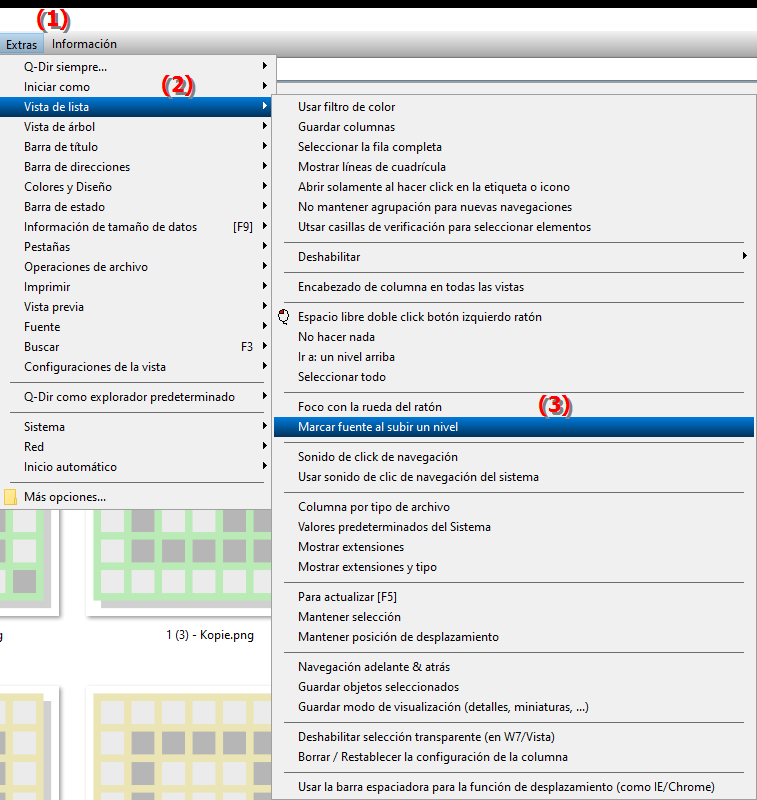
Task: Select No hacer nada option
Action: [x=514, y=337]
